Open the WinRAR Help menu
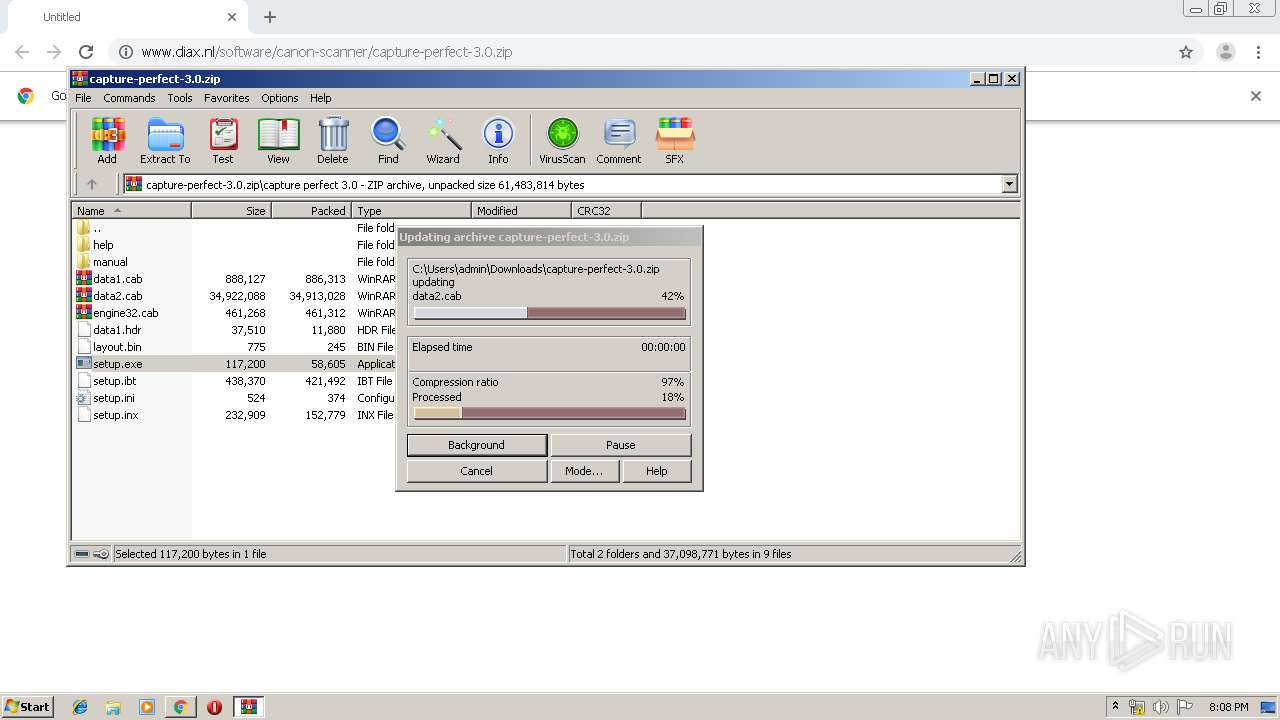The width and height of the screenshot is (1280, 720). click(320, 98)
